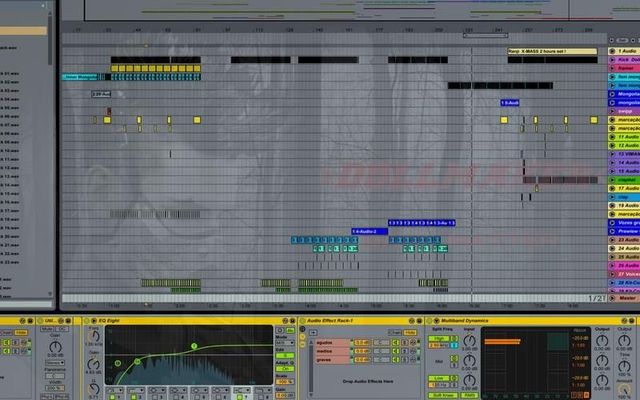Viewport: 640px width, 400px height.
Task: Click the RMS button in Multiband Dynamics
Action: click(469, 395)
